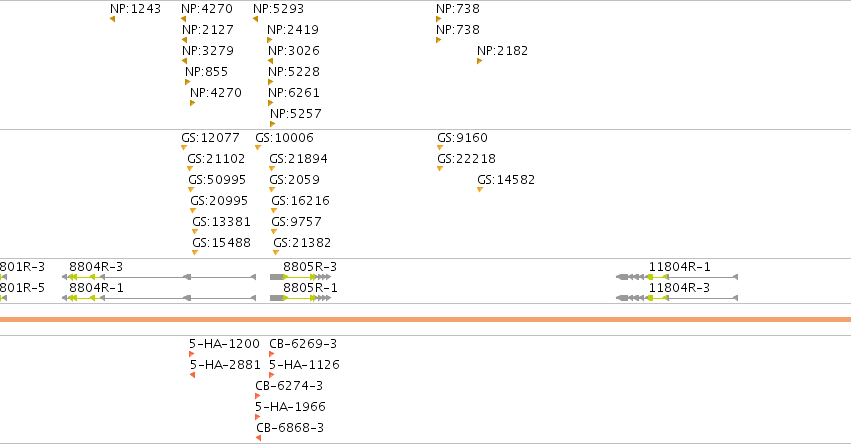851x444 pixels.
Task: Click the GS:21102 label
Action: (216, 158)
